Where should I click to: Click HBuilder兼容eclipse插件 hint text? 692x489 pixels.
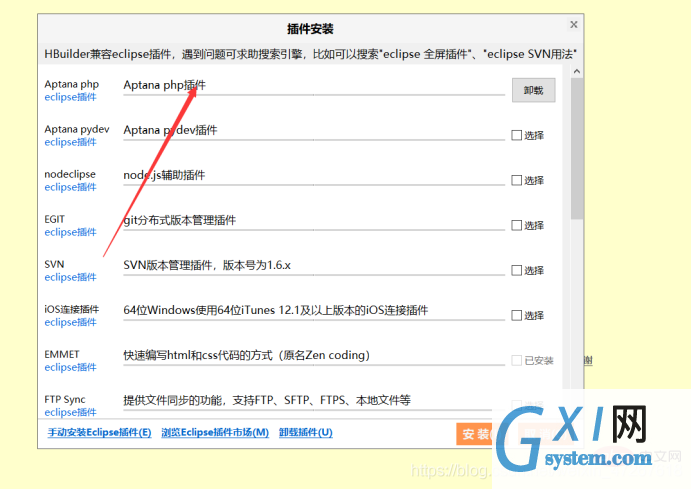pos(311,54)
